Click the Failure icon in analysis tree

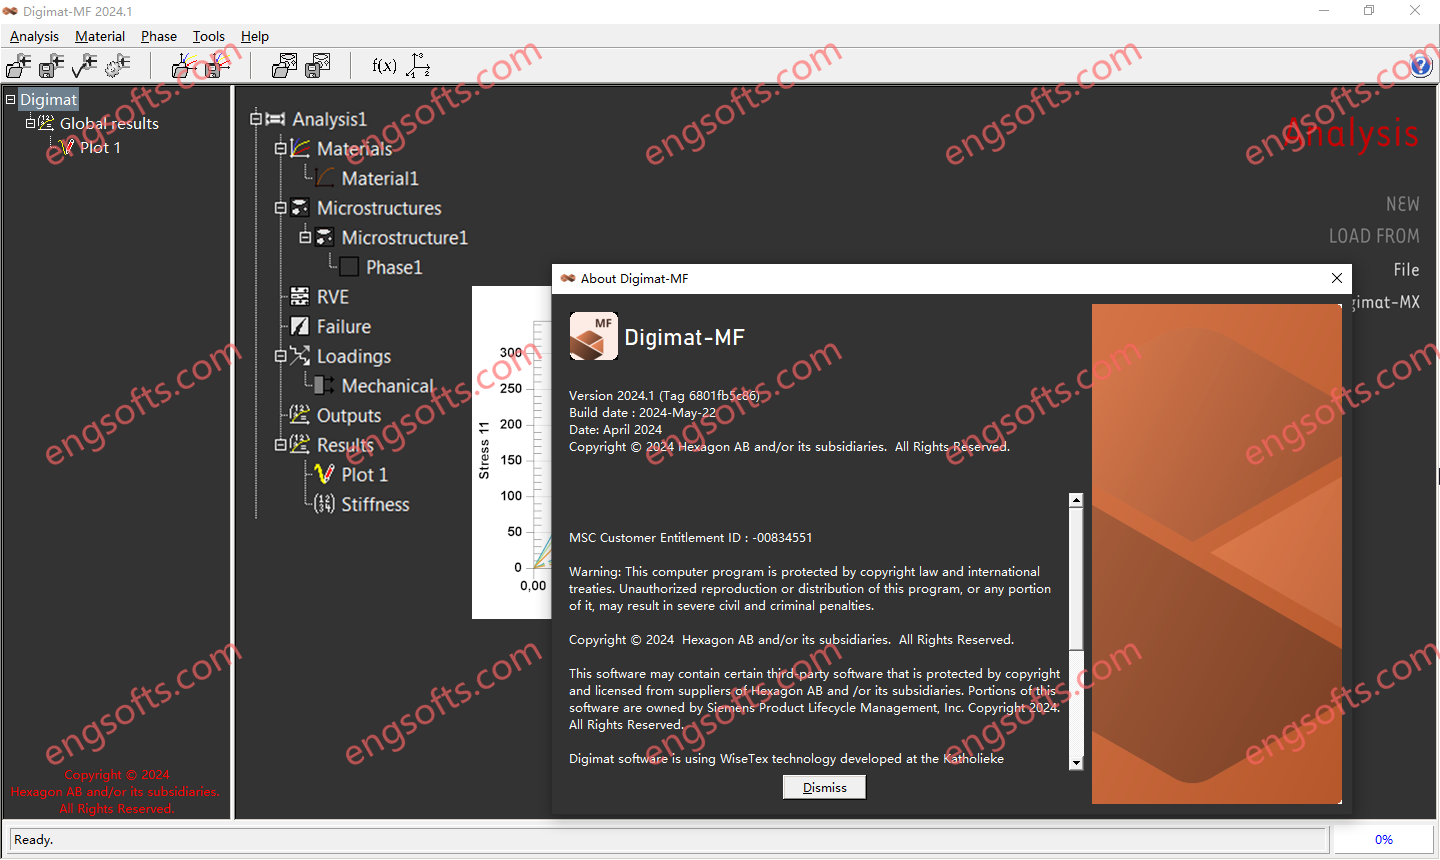pyautogui.click(x=300, y=326)
